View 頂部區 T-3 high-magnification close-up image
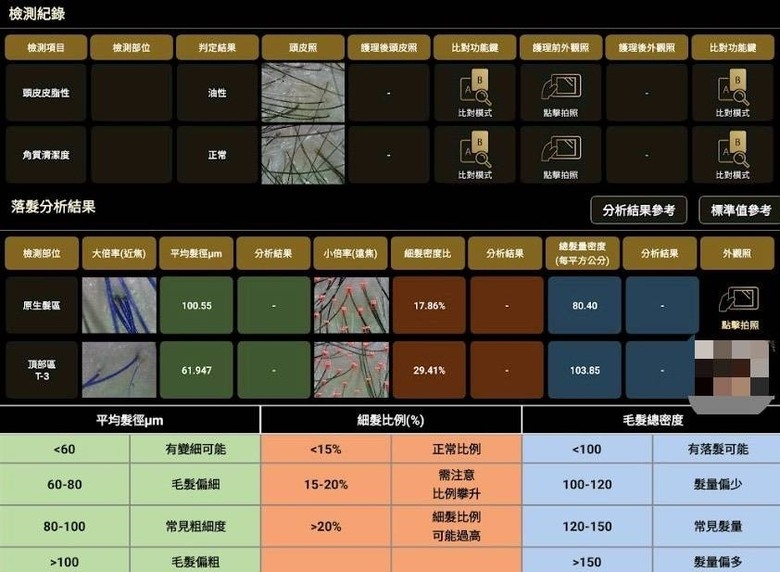The height and width of the screenshot is (572, 780). click(119, 370)
